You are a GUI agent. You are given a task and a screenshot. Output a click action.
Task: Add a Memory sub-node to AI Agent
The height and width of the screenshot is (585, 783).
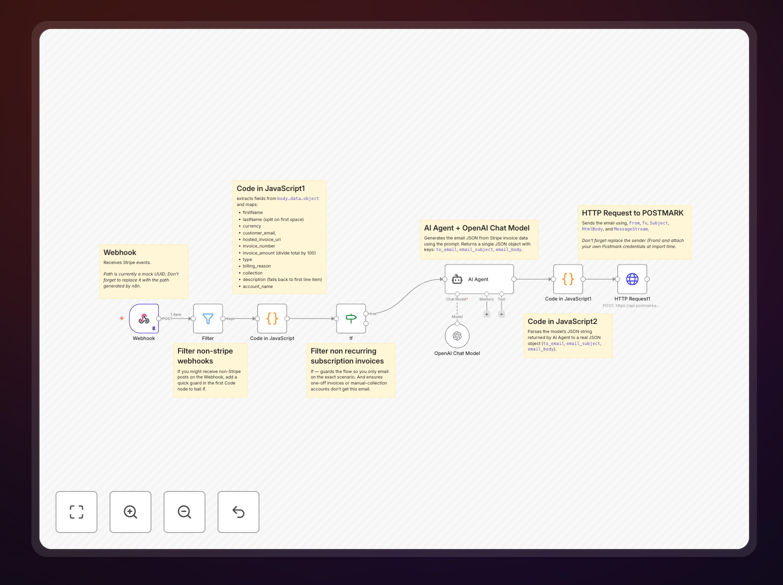click(486, 314)
